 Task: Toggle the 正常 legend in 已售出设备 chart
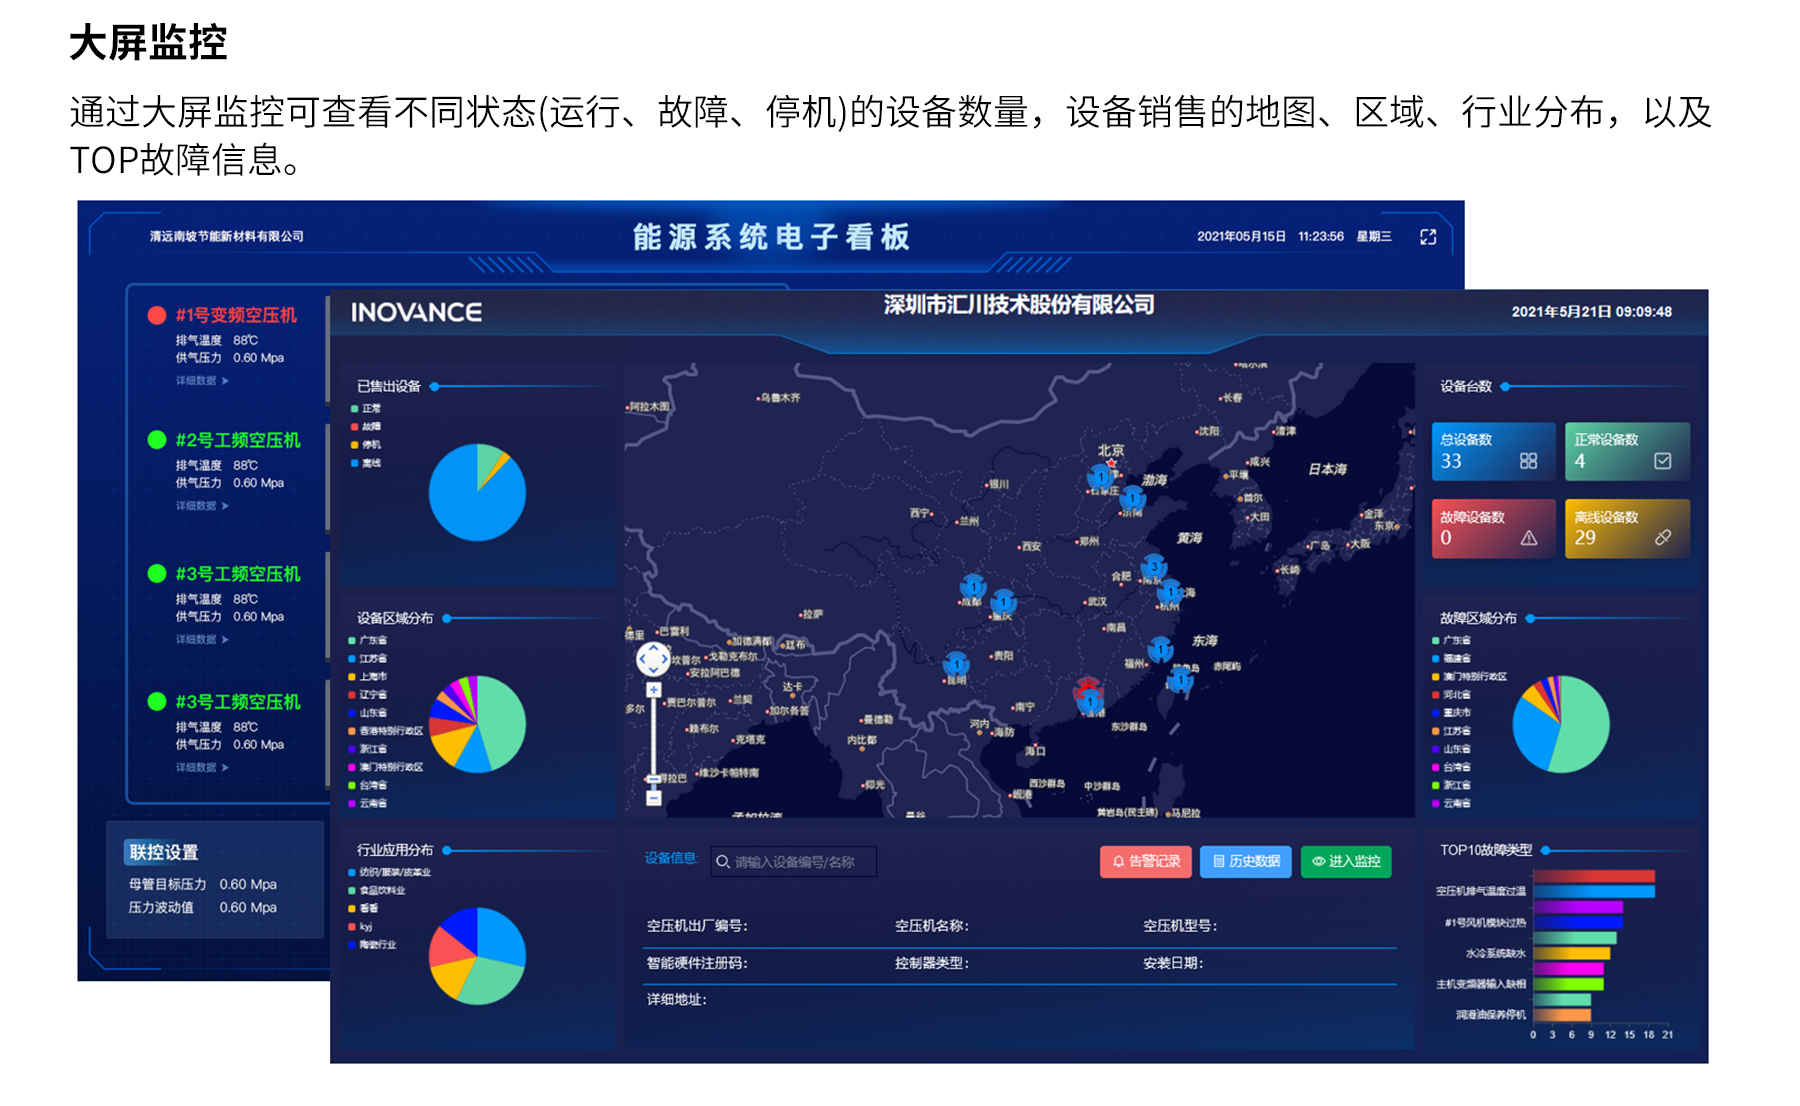(x=366, y=409)
